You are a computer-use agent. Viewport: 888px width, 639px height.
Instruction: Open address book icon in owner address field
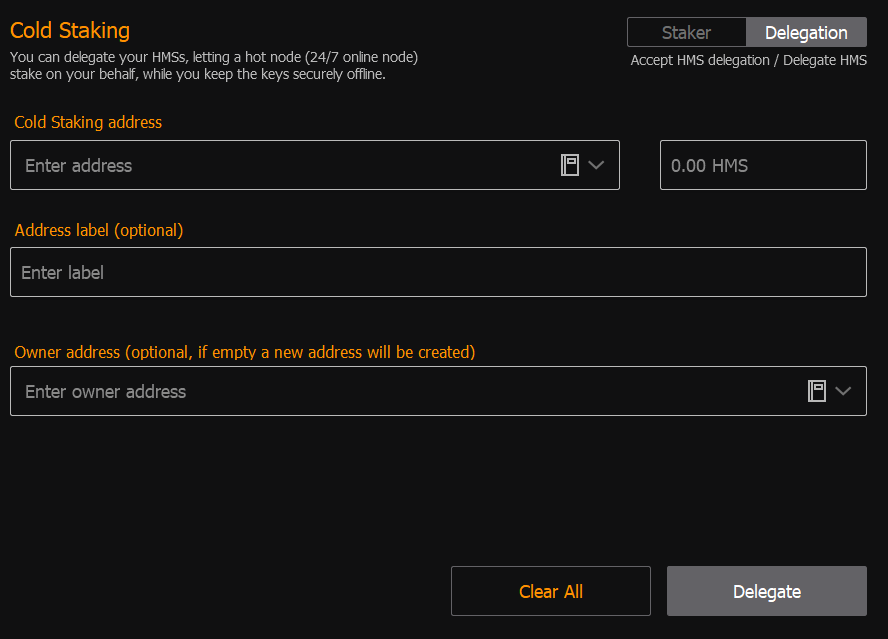[817, 391]
